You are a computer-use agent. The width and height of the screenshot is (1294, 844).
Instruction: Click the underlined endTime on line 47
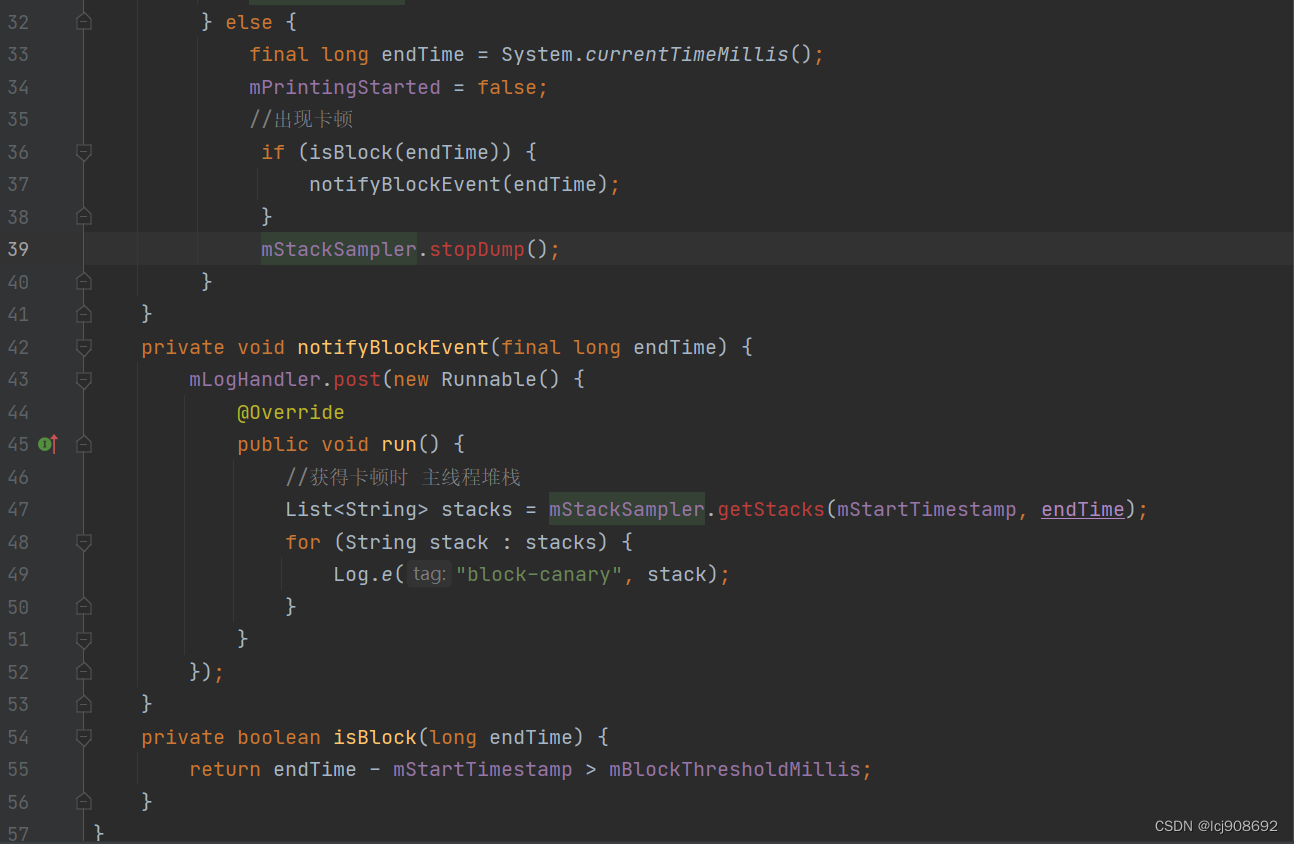click(x=1083, y=509)
